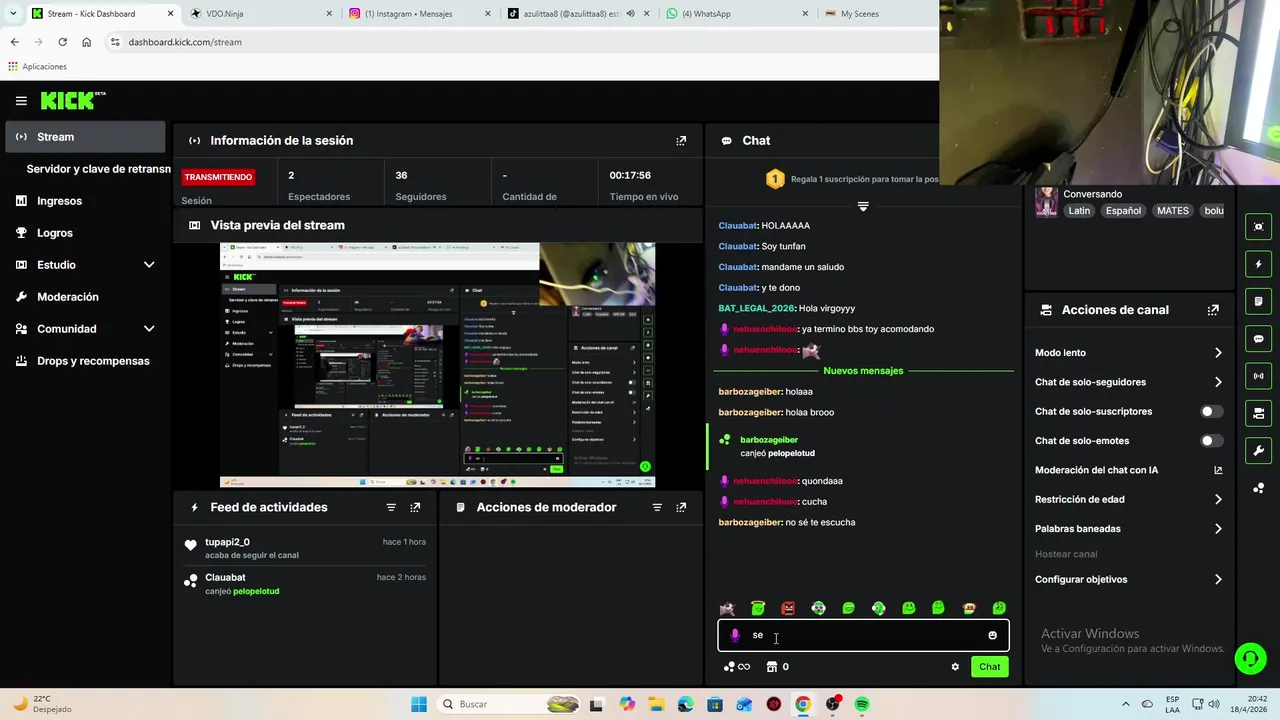Viewport: 1280px width, 720px height.
Task: Open the Feed de actividades filter
Action: [391, 507]
